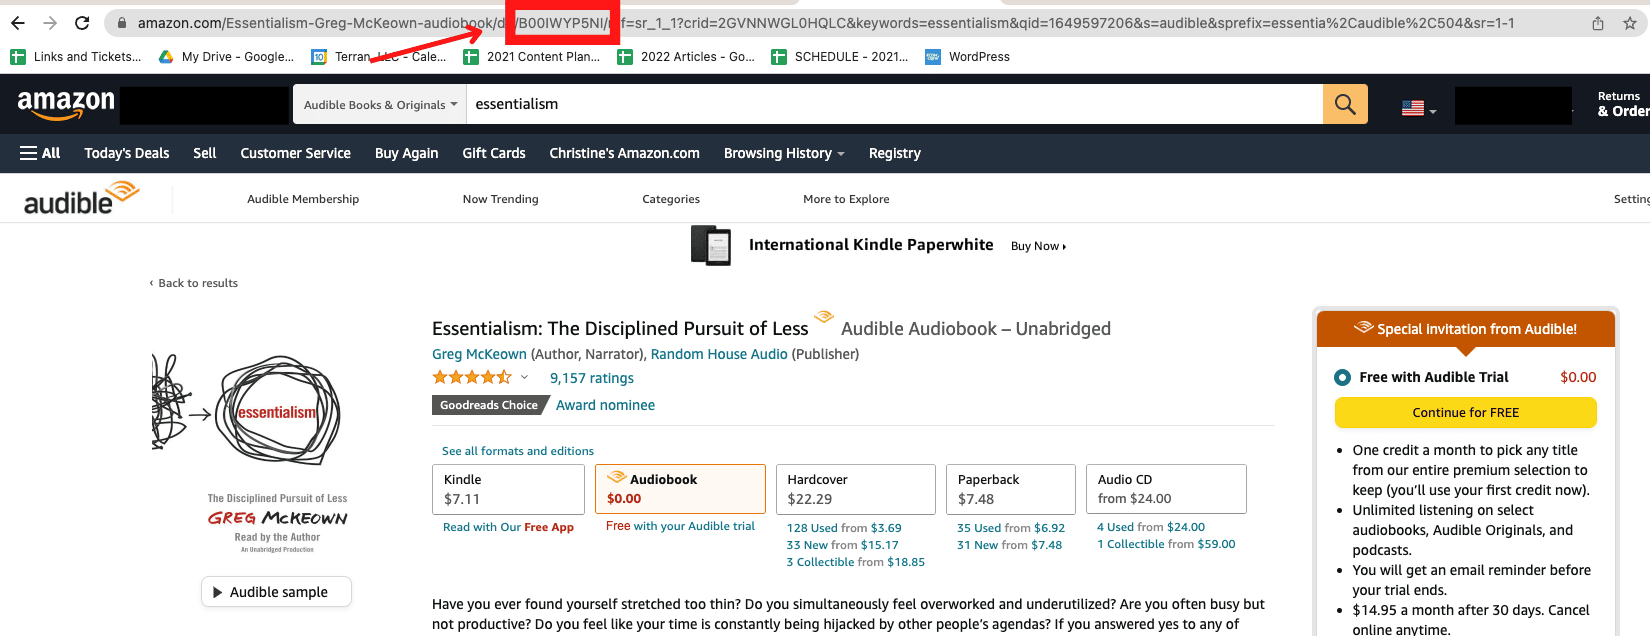Click the site lock icon in address bar
The width and height of the screenshot is (1650, 636).
[x=122, y=23]
